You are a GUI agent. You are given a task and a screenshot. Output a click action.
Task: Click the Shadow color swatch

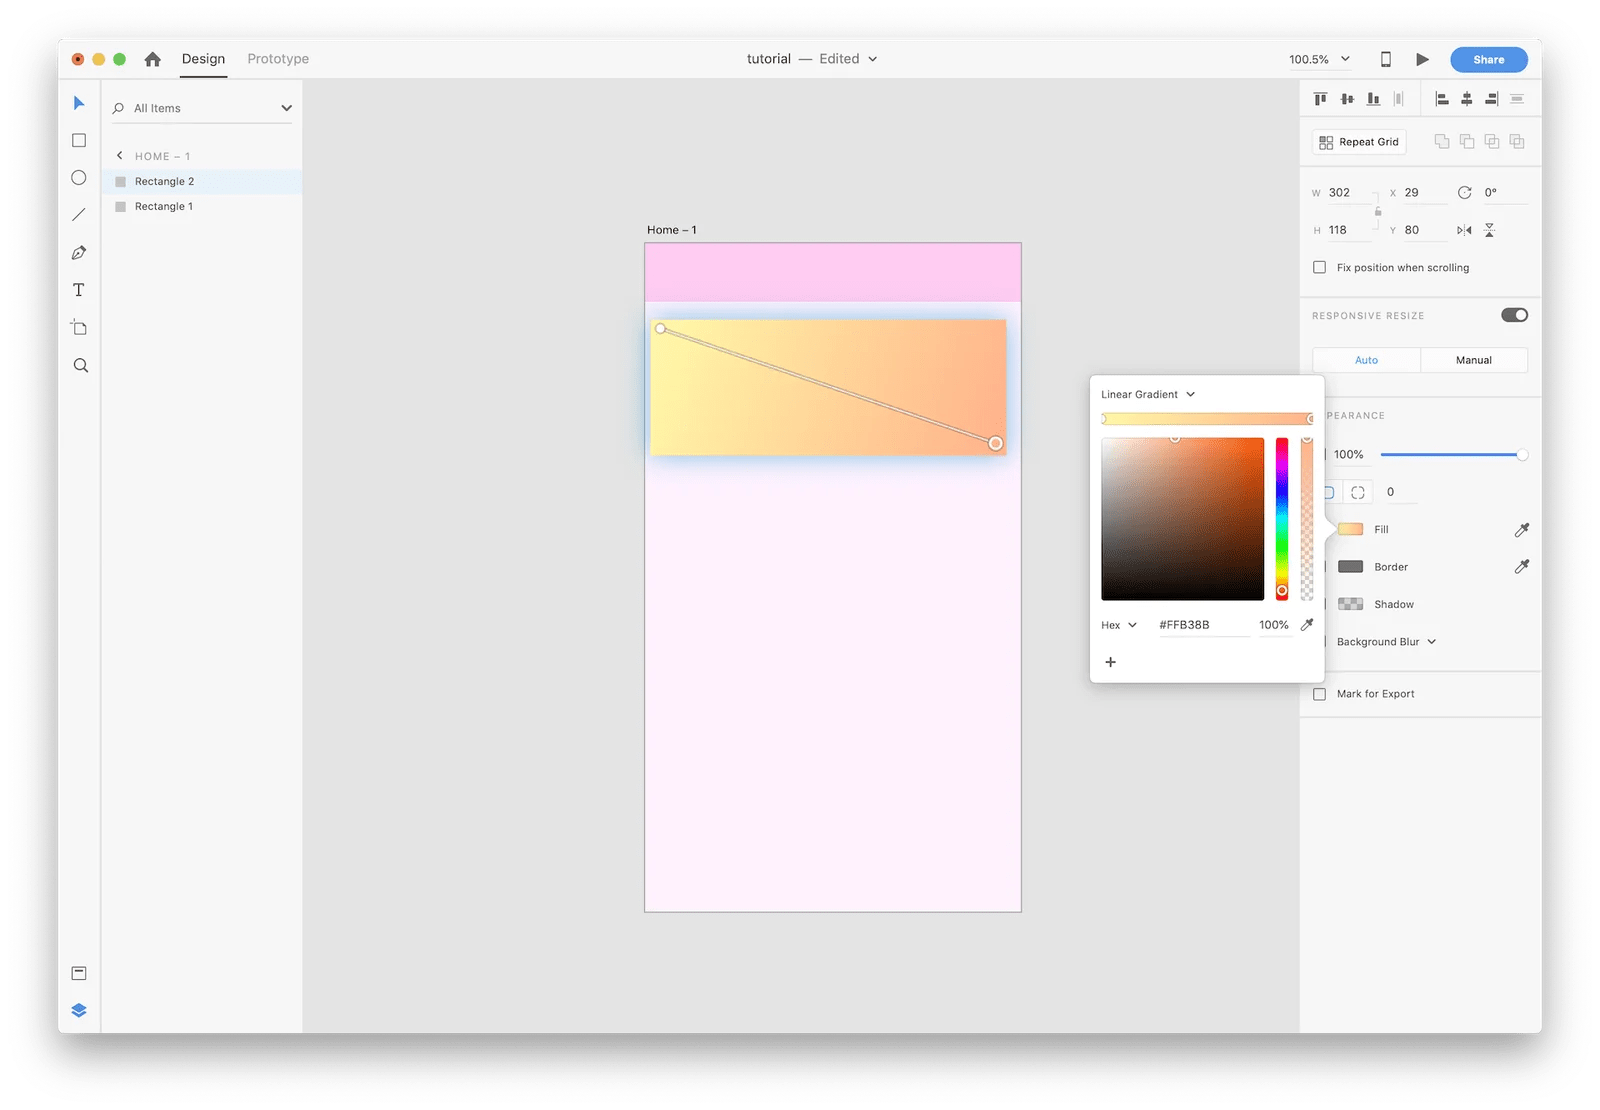pos(1351,604)
